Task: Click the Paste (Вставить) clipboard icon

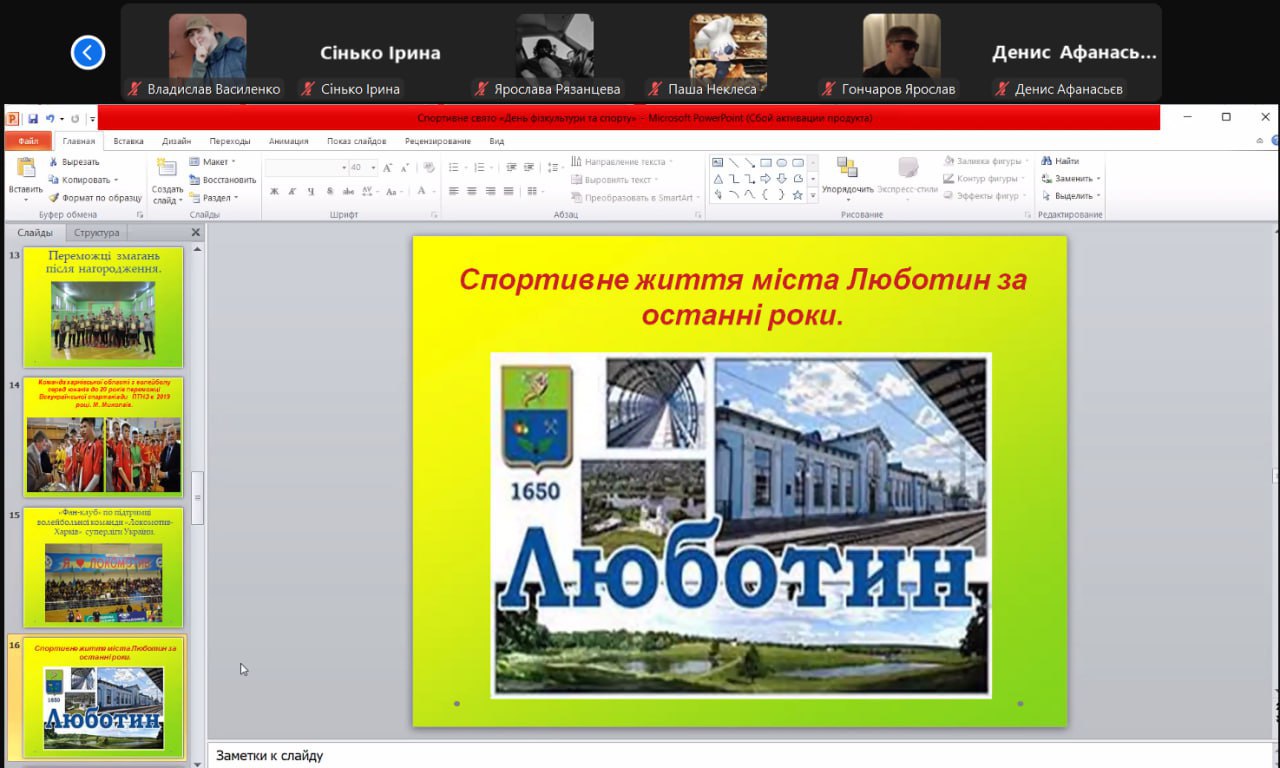Action: [25, 169]
